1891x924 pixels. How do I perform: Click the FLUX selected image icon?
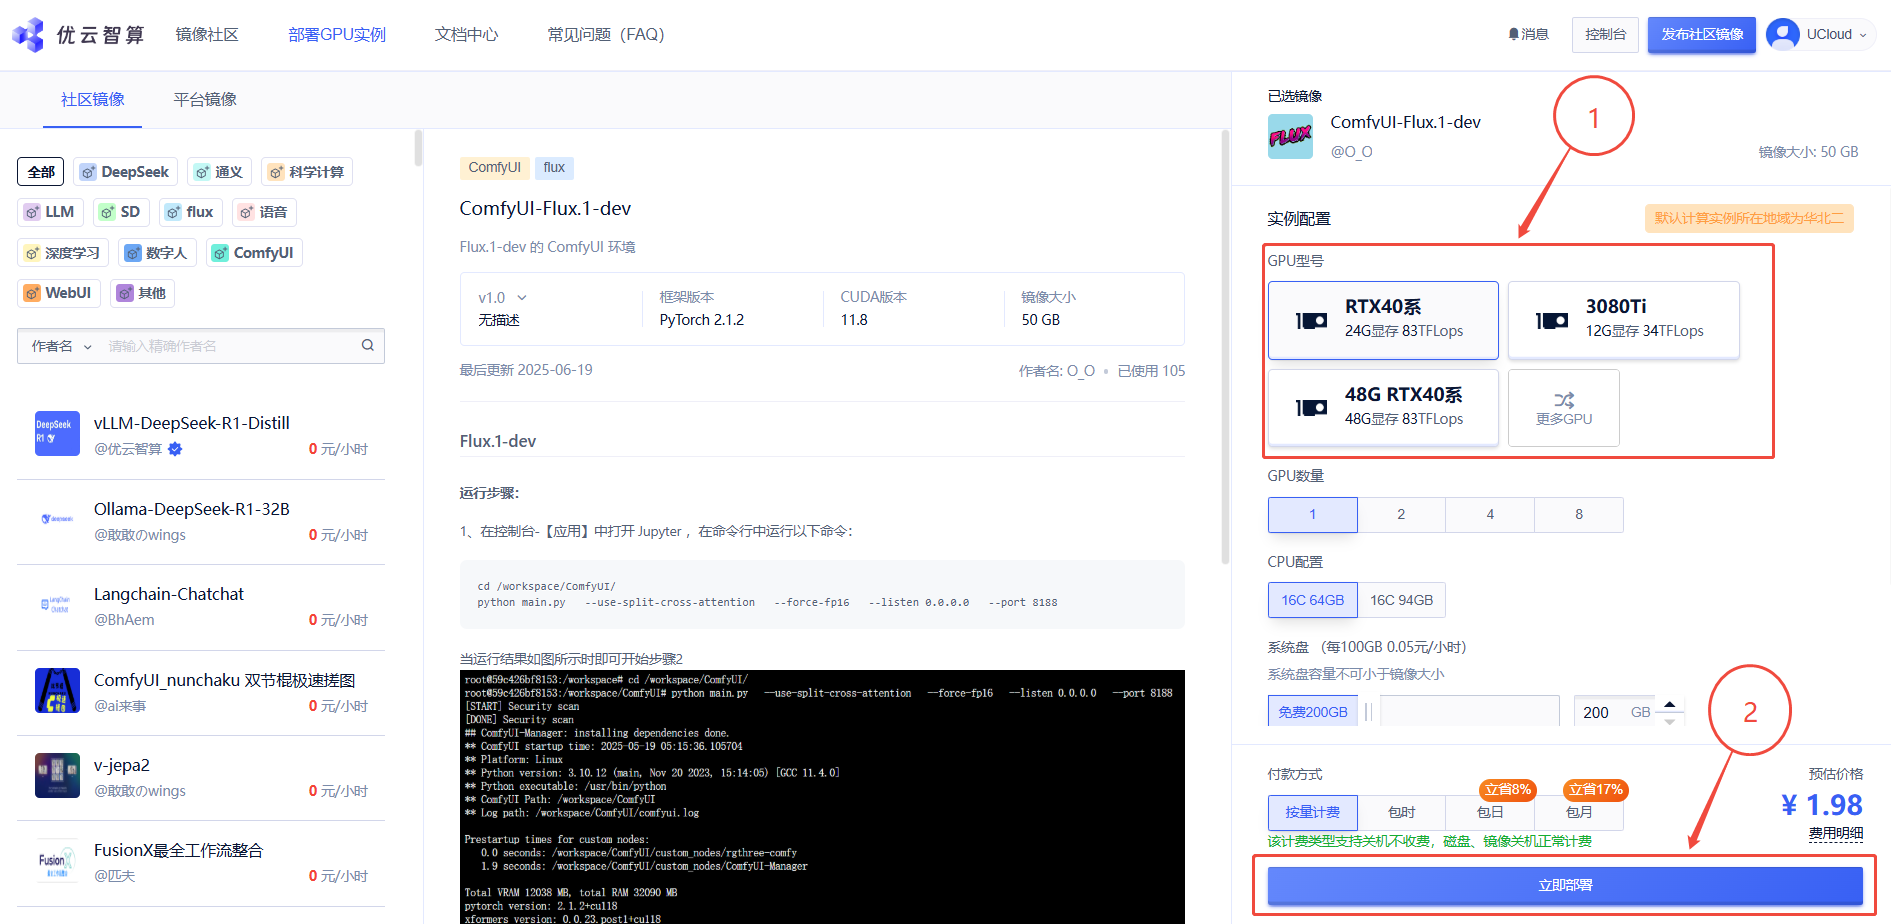click(x=1290, y=136)
